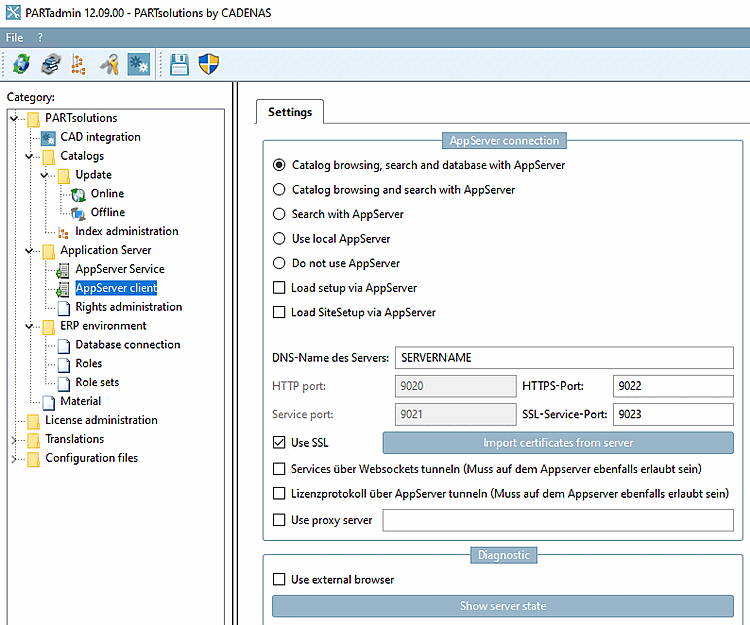Select Catalog browsing and search with AppServer
The image size is (750, 625).
[279, 189]
